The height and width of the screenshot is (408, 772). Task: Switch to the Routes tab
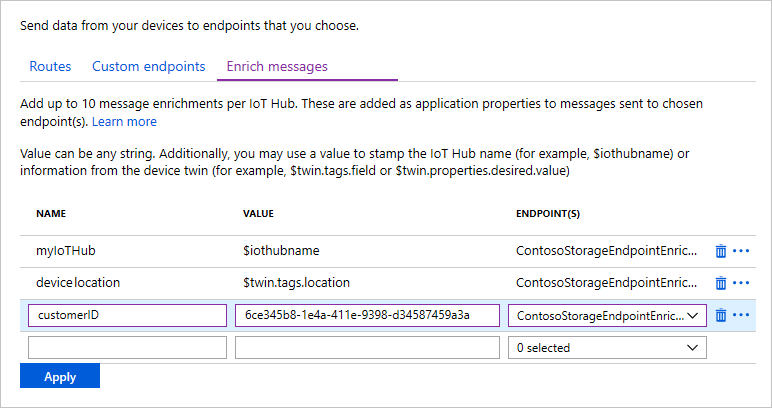(x=50, y=67)
